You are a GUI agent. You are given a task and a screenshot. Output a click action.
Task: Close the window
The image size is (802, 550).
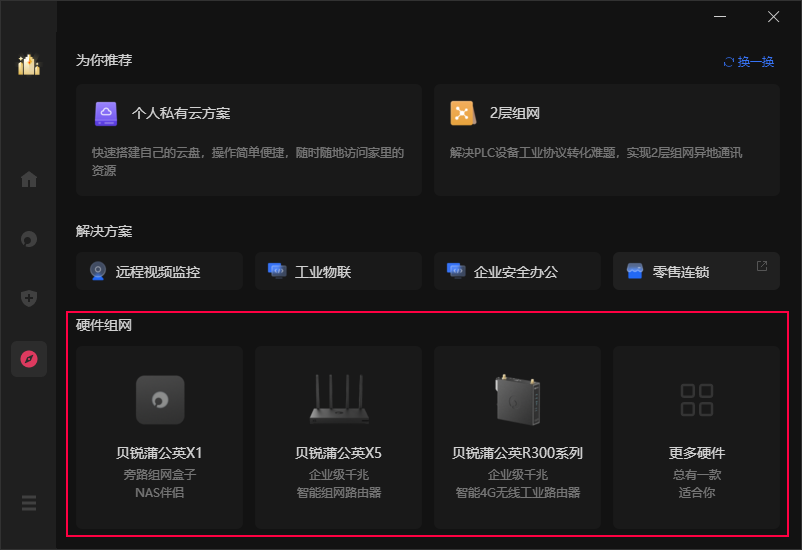tap(773, 16)
